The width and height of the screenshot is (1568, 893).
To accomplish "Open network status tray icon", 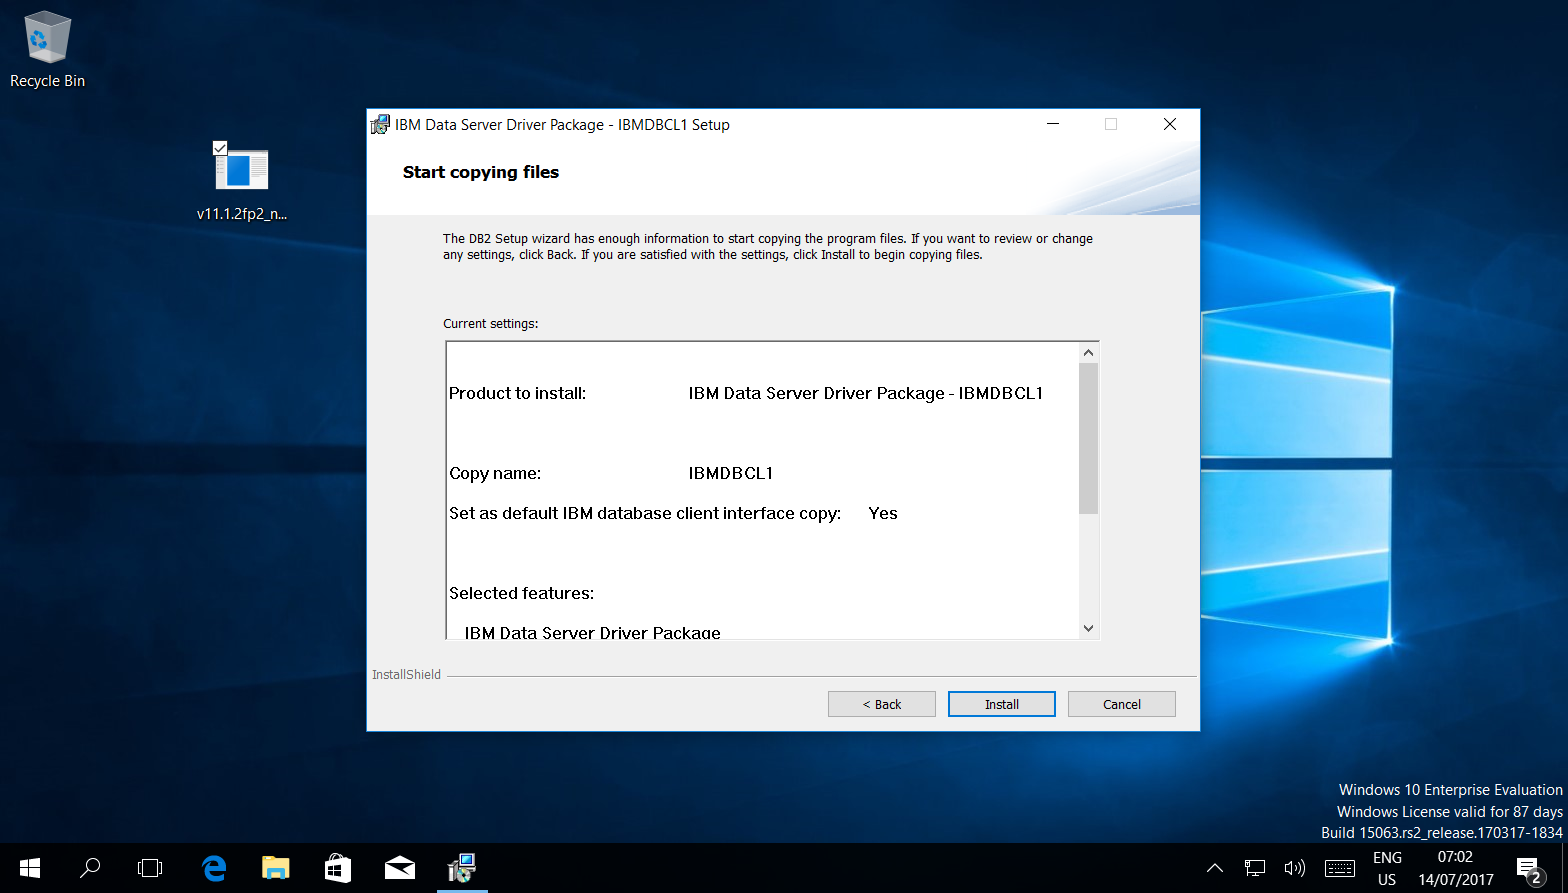I will [1255, 868].
